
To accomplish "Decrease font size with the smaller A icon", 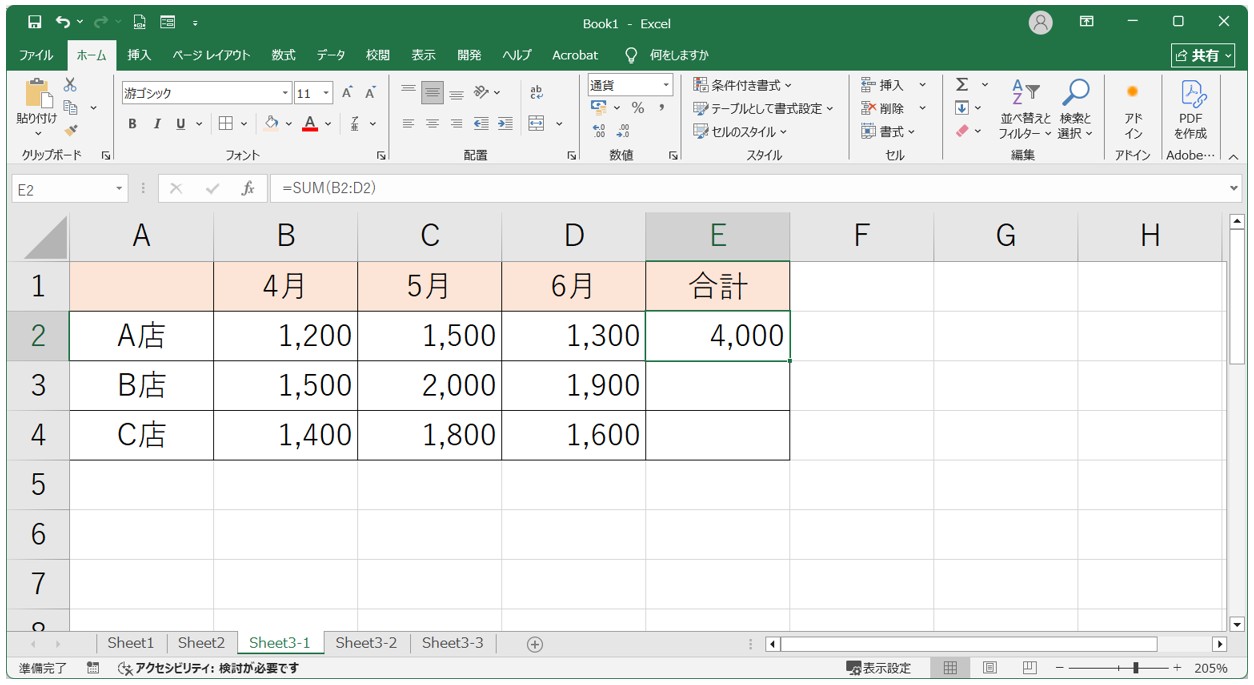I will point(370,93).
